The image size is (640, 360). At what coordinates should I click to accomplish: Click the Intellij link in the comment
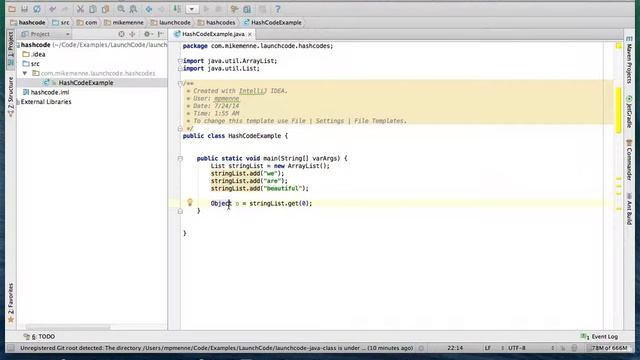(251, 91)
